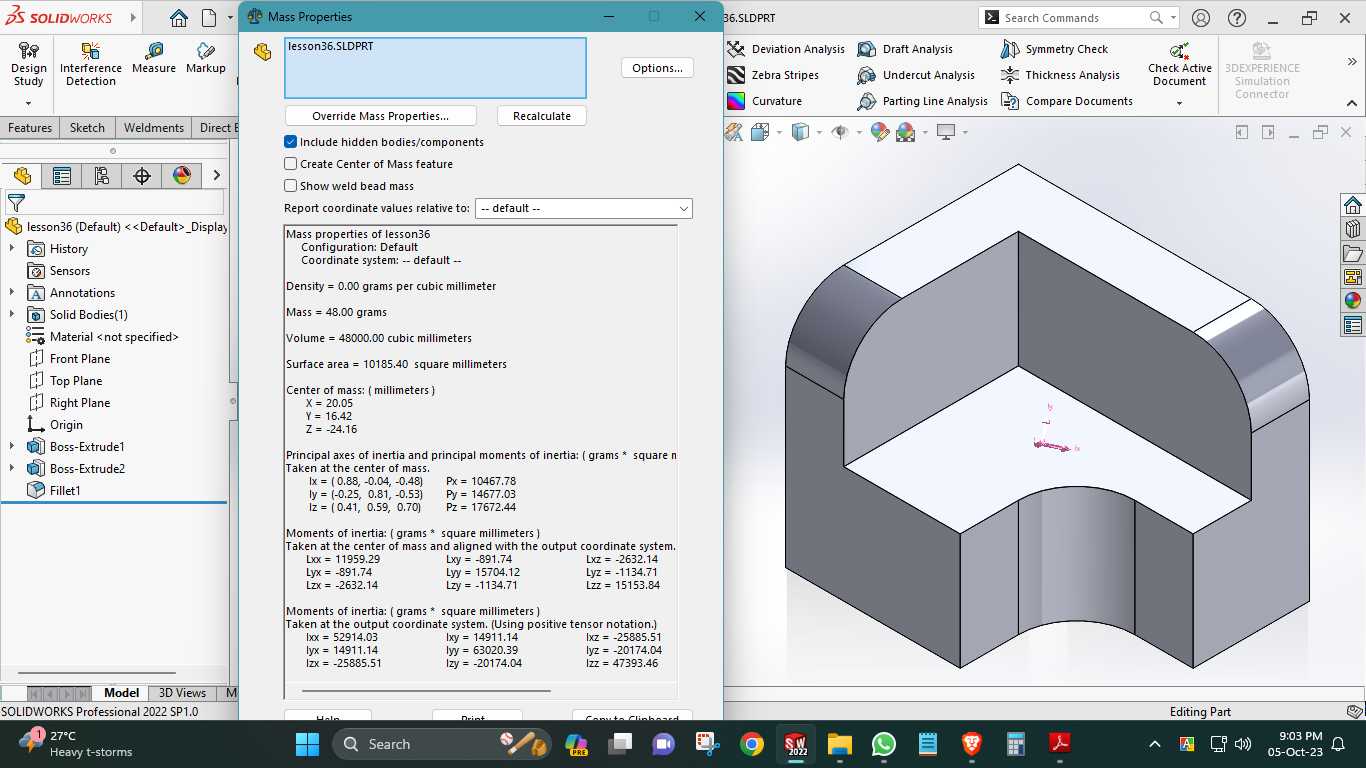Switch to FeatureManager design tree tab
1366x768 pixels.
tap(22, 176)
